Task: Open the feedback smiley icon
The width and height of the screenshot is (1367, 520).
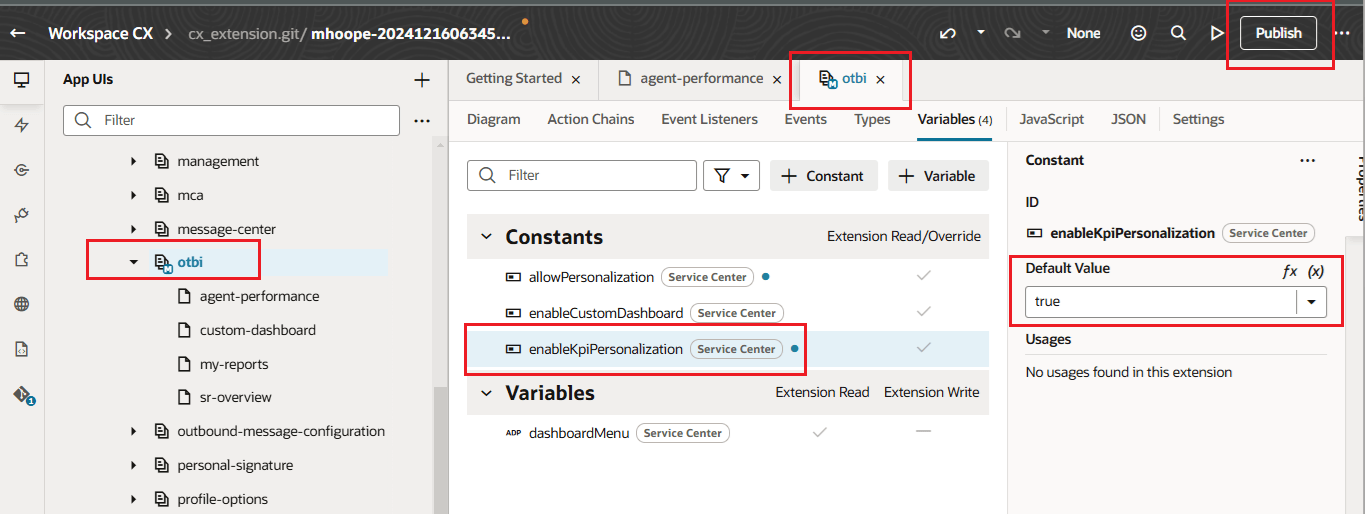Action: [x=1138, y=33]
